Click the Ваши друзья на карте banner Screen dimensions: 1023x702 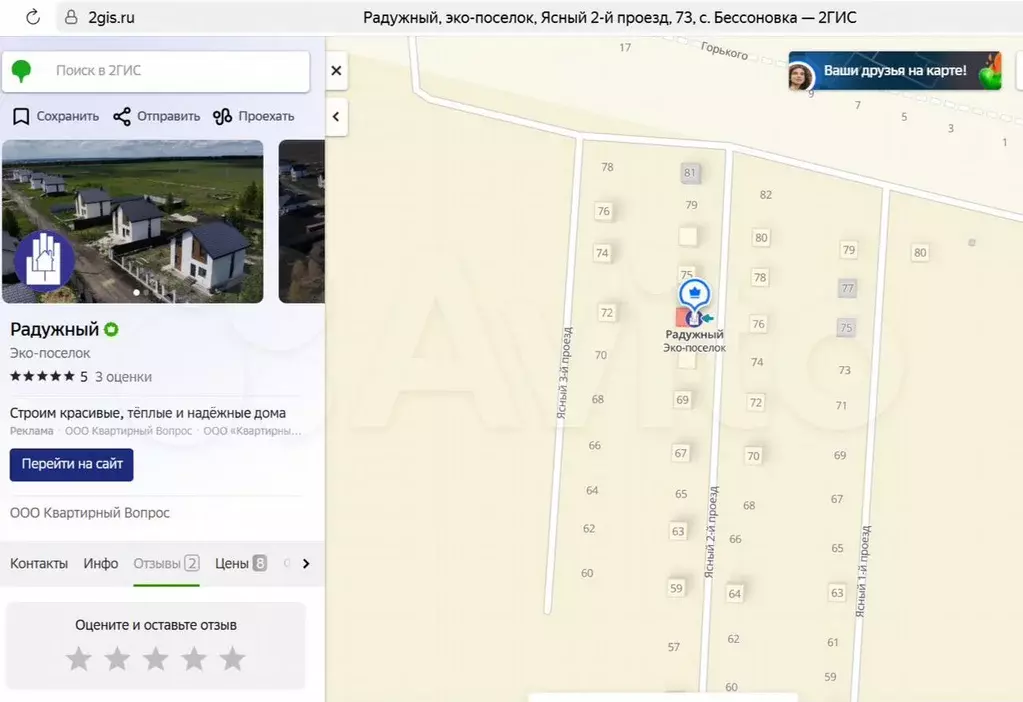tap(894, 71)
